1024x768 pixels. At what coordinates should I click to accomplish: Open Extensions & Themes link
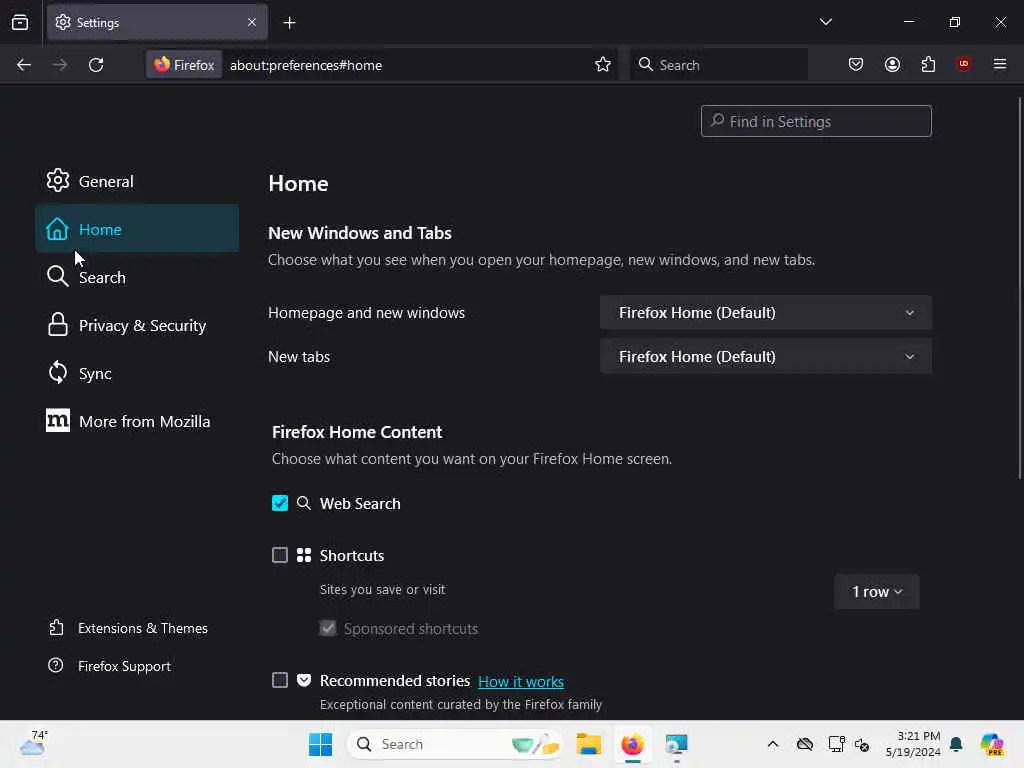(x=128, y=628)
